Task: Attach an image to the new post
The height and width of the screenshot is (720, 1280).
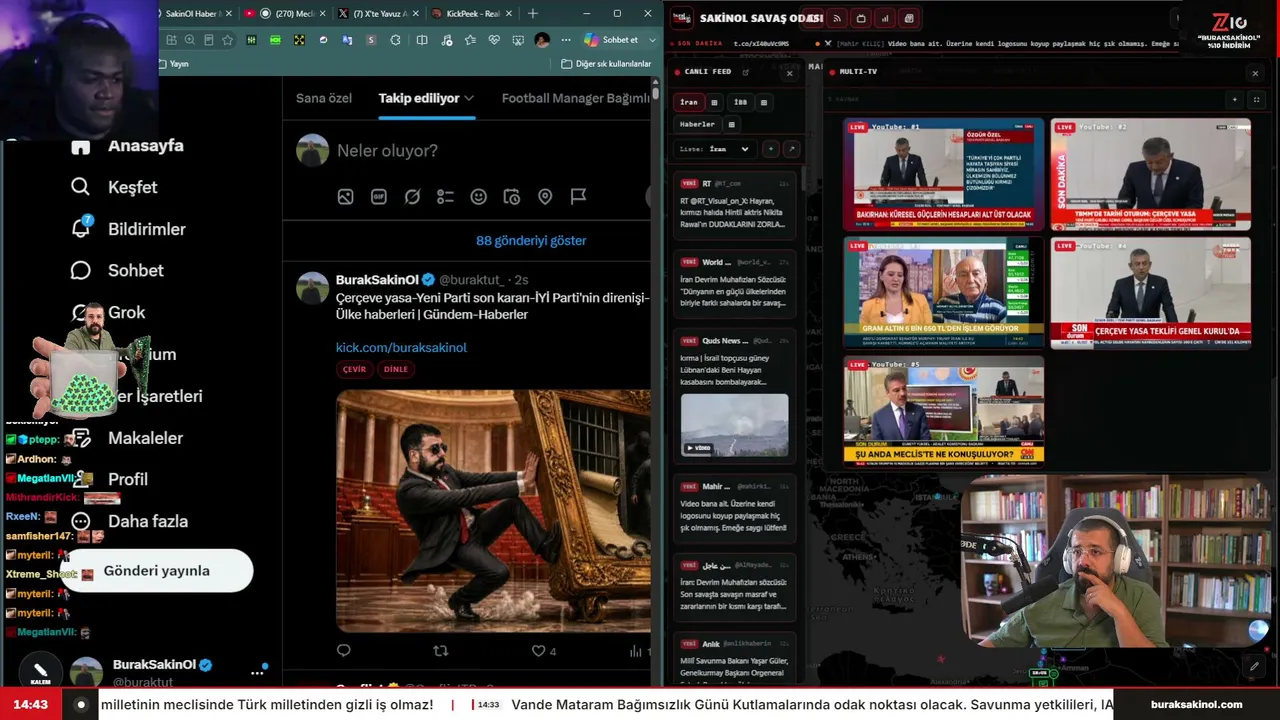Action: pyautogui.click(x=345, y=197)
